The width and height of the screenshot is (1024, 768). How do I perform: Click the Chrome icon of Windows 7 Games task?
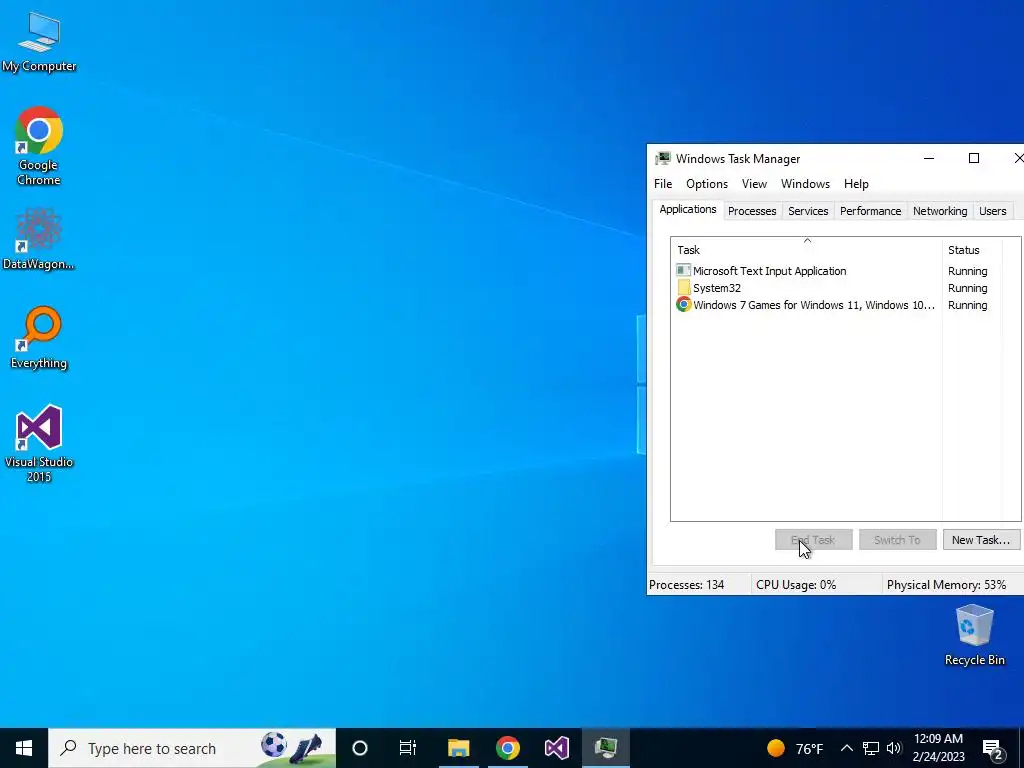684,304
